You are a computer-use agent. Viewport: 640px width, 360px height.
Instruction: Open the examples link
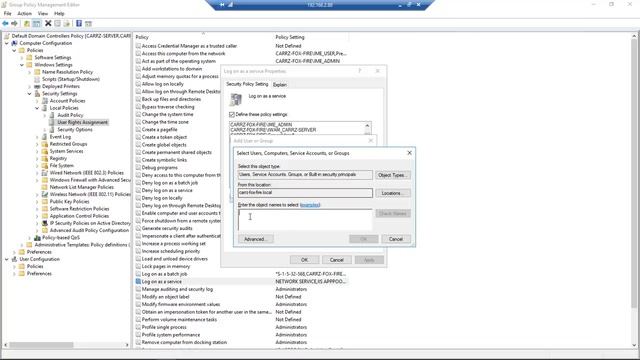[x=310, y=205]
